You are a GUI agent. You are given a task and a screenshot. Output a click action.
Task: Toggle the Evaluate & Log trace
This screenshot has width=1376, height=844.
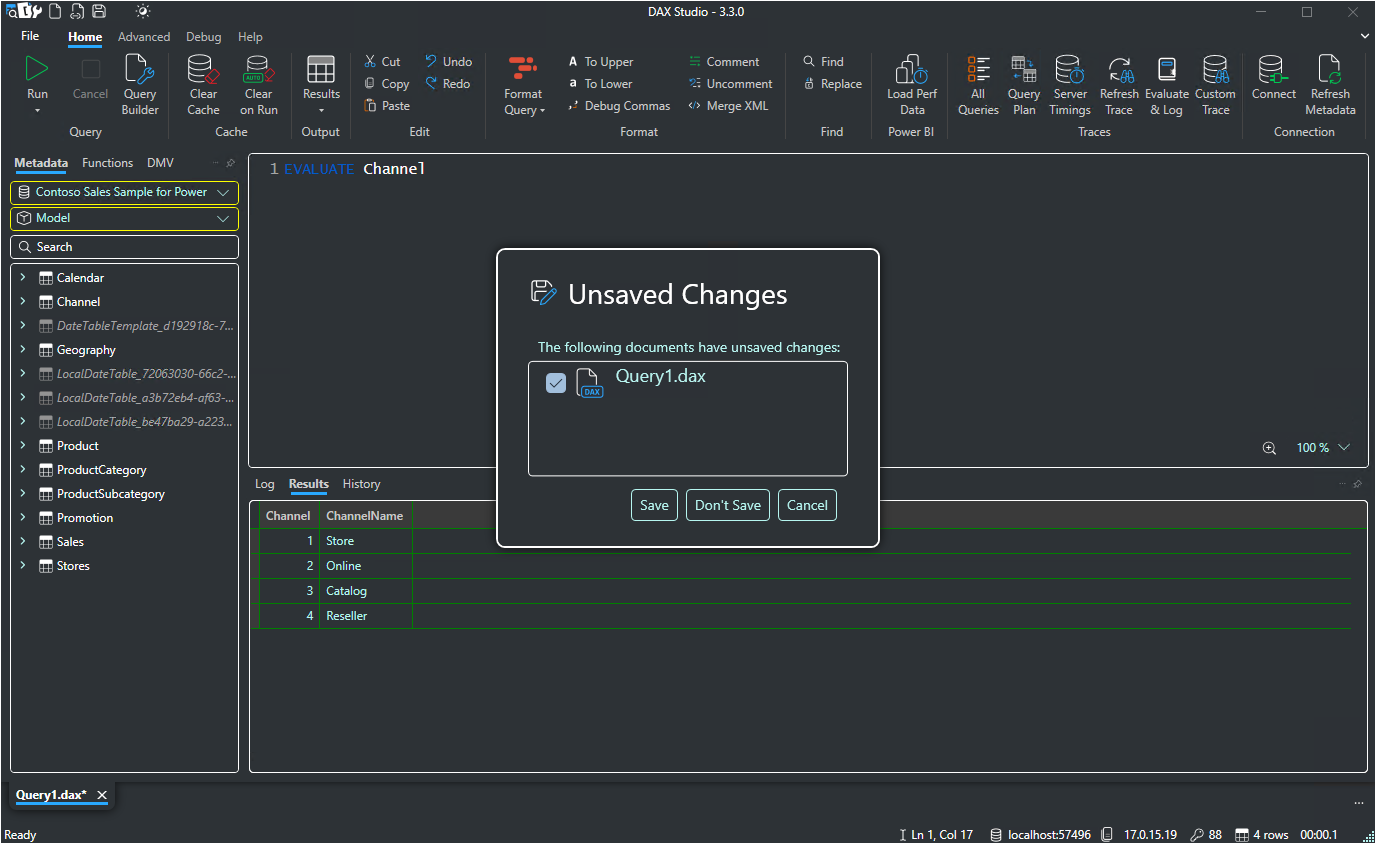[x=1167, y=85]
